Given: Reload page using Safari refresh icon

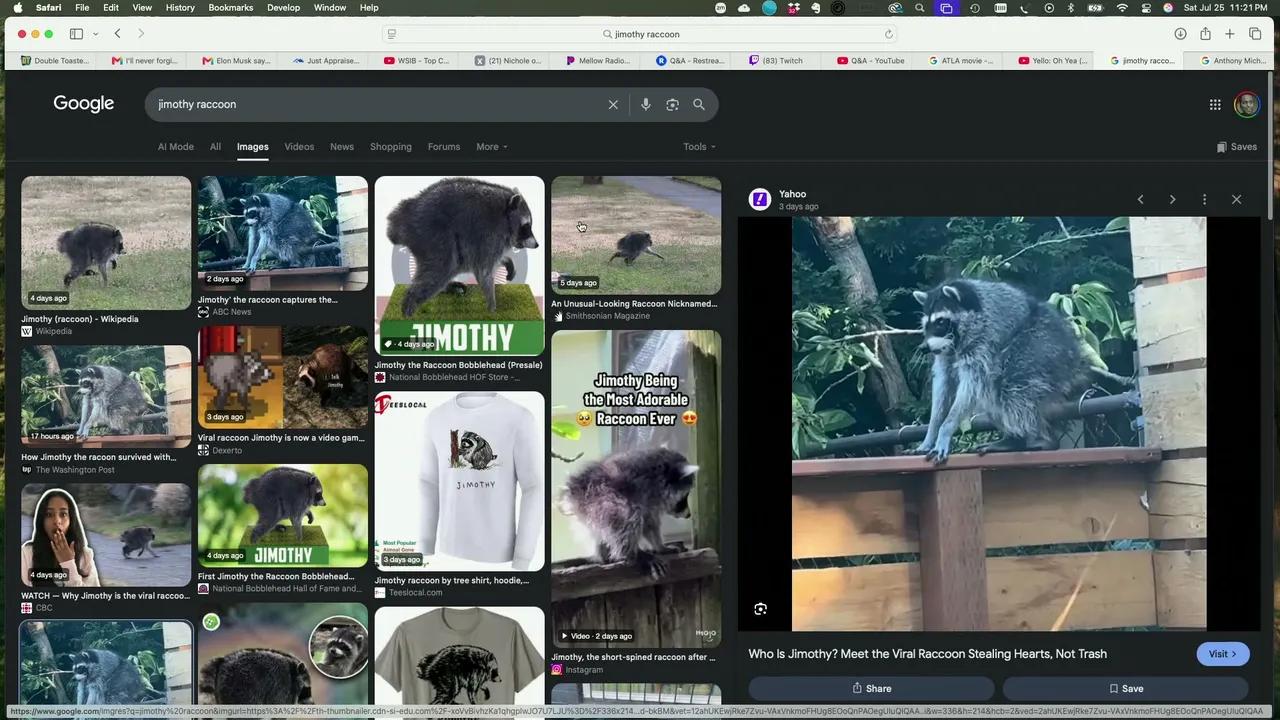Looking at the screenshot, I should click(x=888, y=34).
